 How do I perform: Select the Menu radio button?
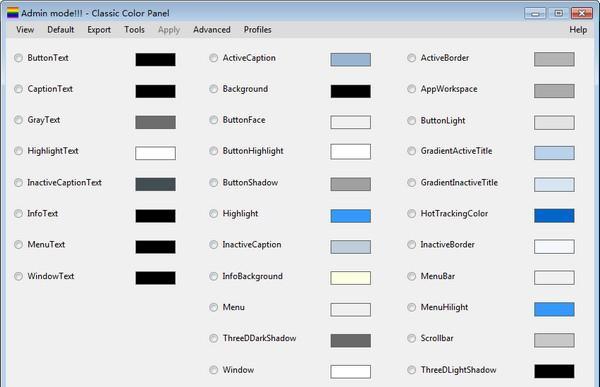pyautogui.click(x=214, y=307)
